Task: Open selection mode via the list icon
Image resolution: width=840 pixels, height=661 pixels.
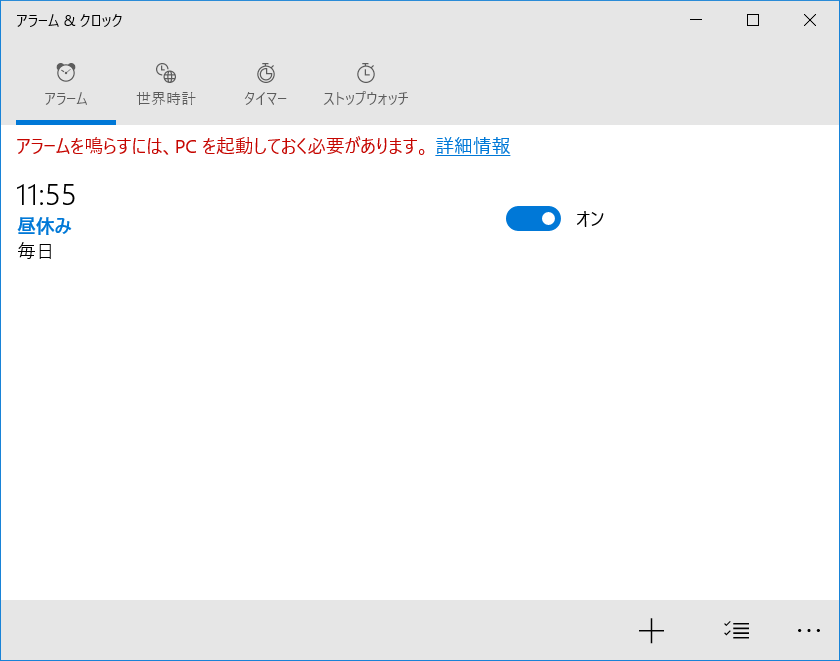Action: coord(737,630)
